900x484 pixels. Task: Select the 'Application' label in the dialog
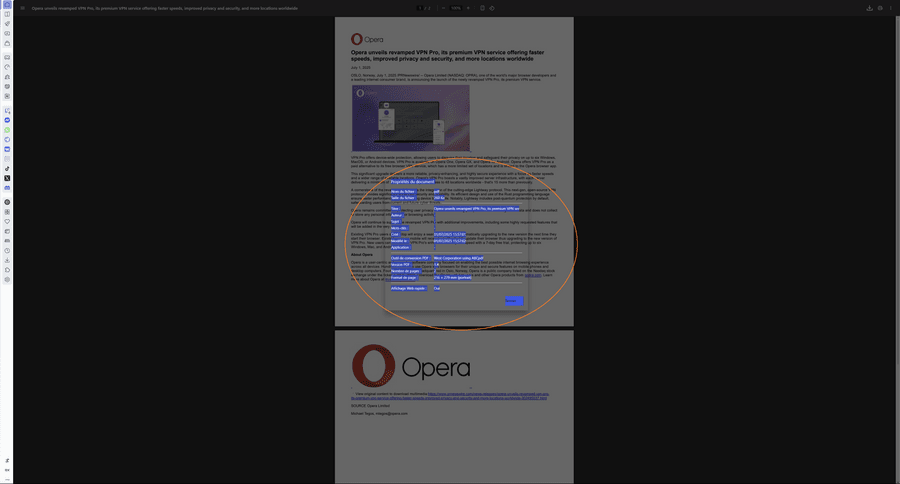401,247
